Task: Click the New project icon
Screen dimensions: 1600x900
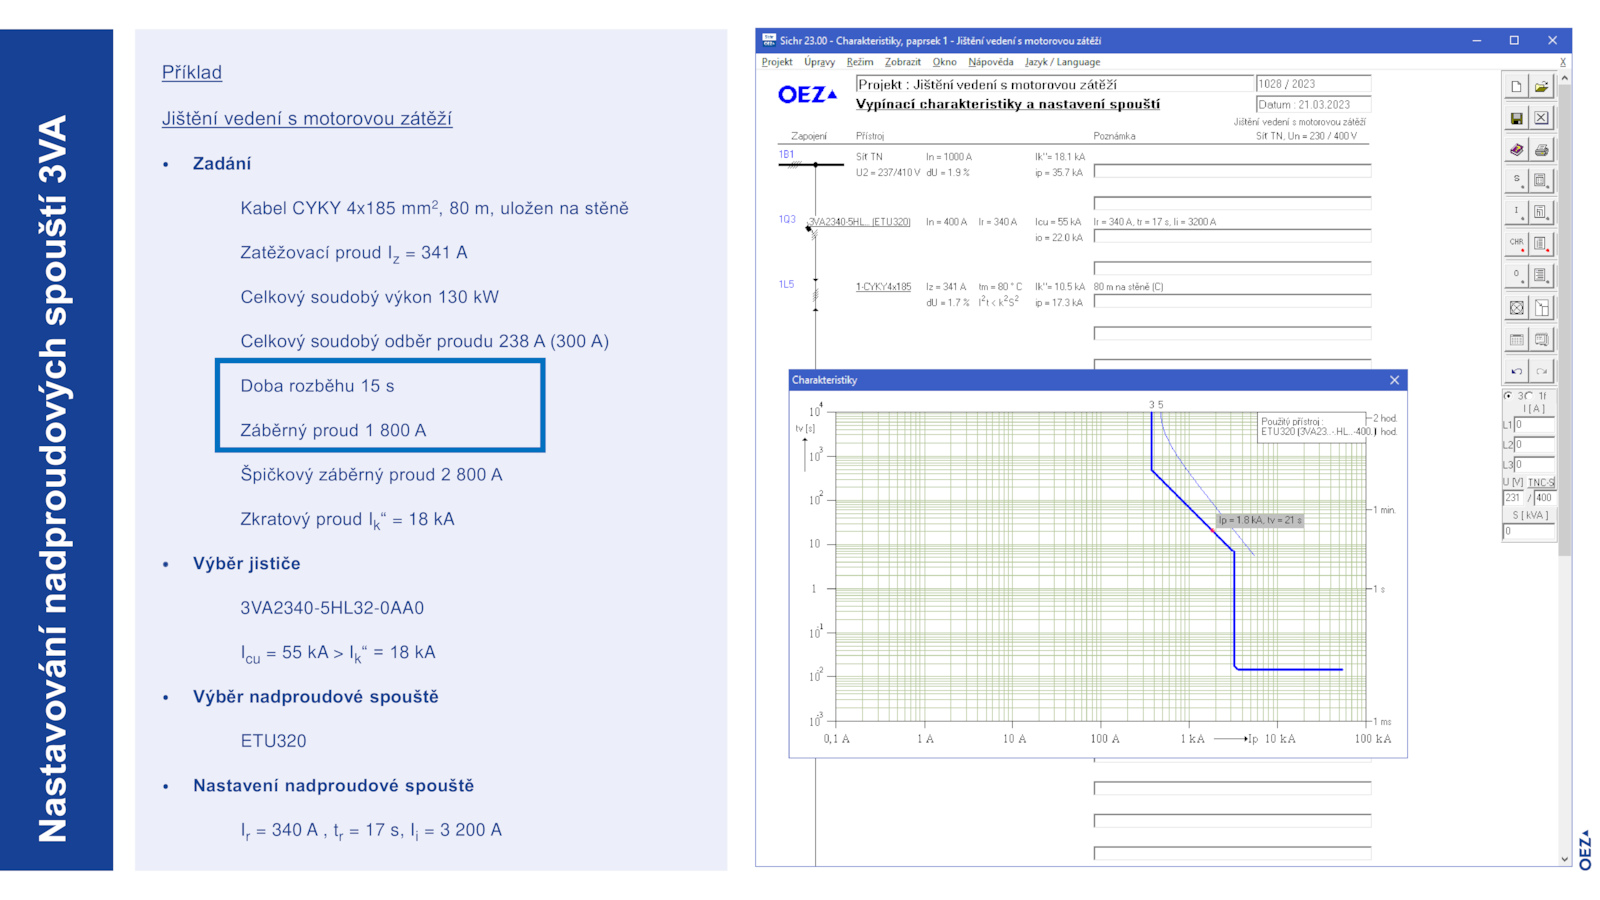Action: tap(1516, 87)
